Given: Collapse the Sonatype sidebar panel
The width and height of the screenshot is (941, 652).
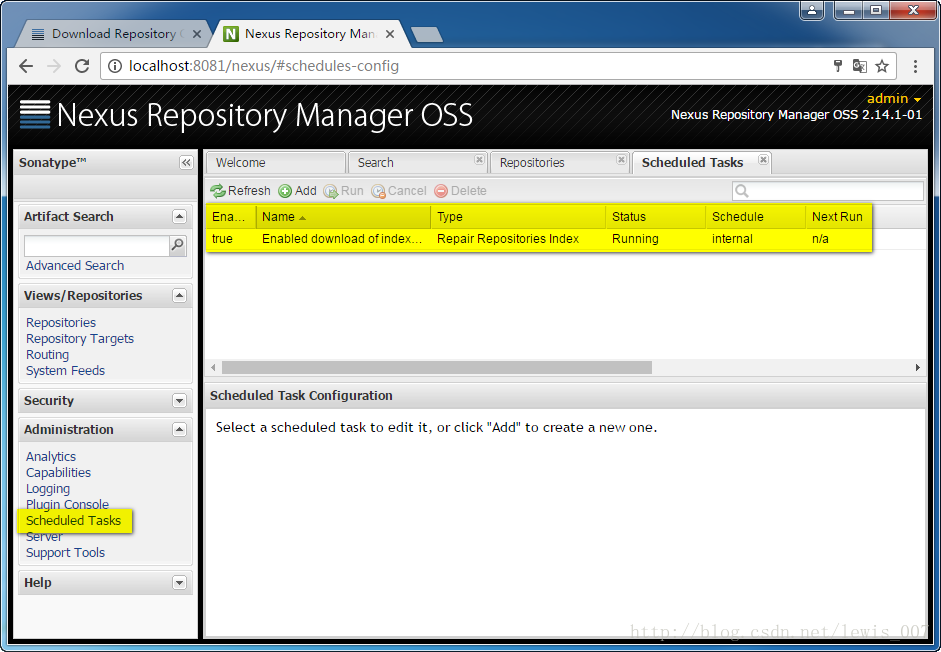Looking at the screenshot, I should click(186, 163).
